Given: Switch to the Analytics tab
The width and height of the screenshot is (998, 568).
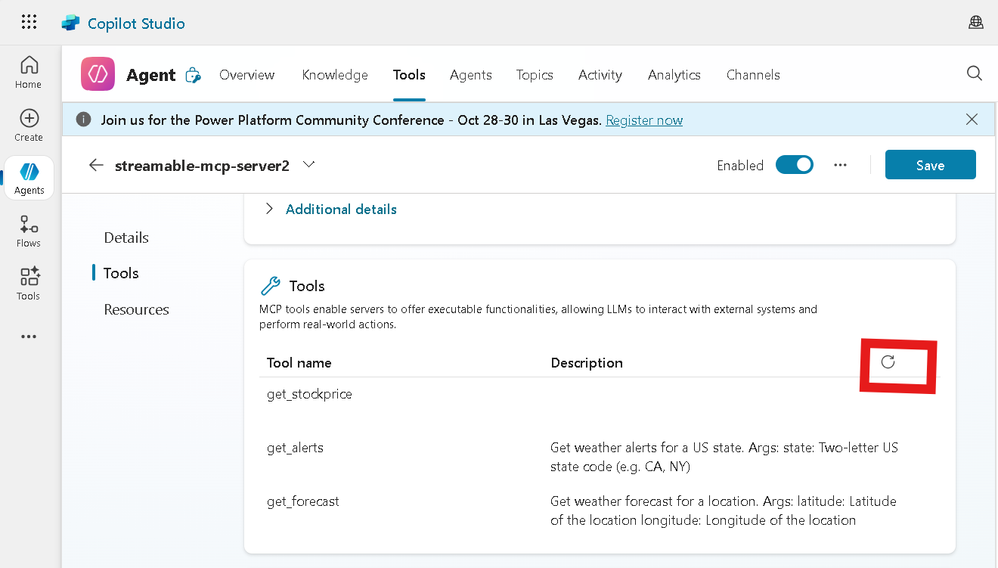Looking at the screenshot, I should 674,75.
